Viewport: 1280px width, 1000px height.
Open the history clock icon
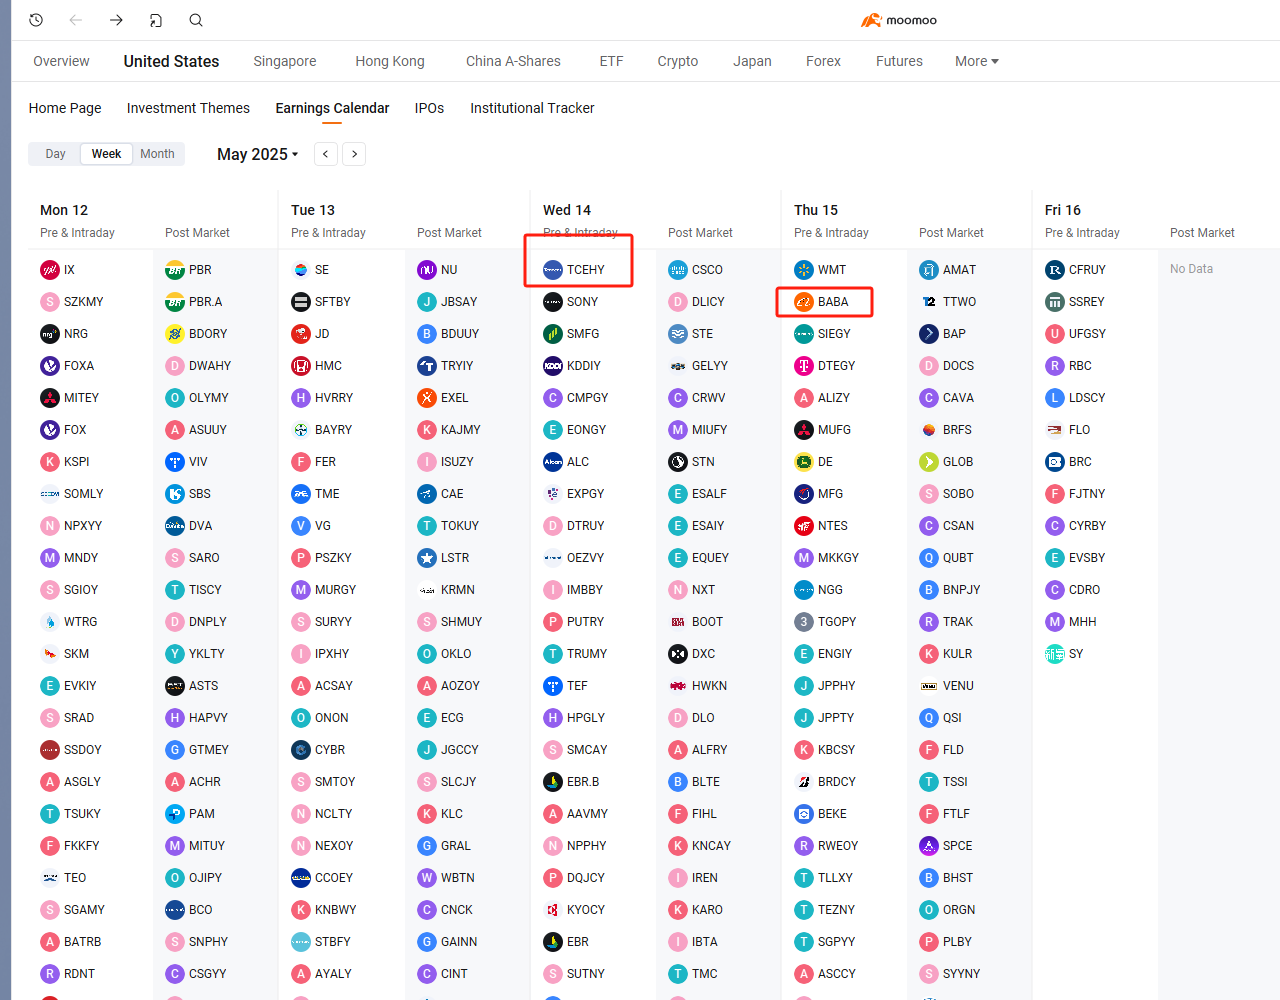pyautogui.click(x=36, y=20)
